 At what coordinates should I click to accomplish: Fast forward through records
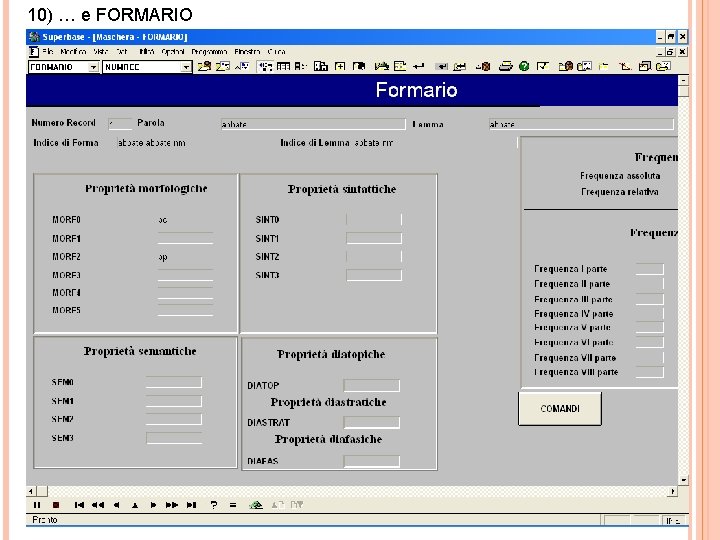(172, 505)
